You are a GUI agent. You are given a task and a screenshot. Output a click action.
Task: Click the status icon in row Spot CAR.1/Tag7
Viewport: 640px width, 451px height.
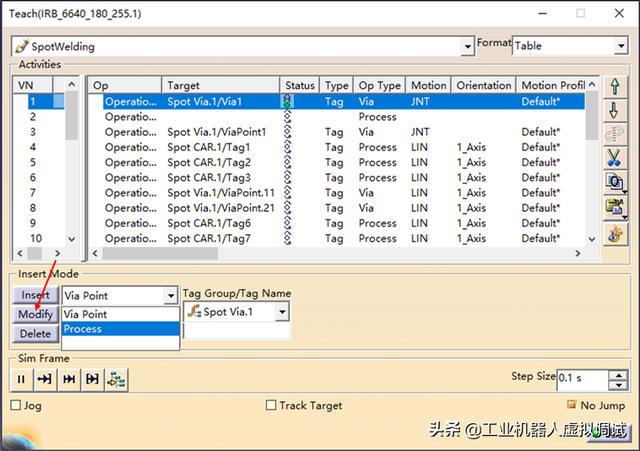click(x=287, y=238)
